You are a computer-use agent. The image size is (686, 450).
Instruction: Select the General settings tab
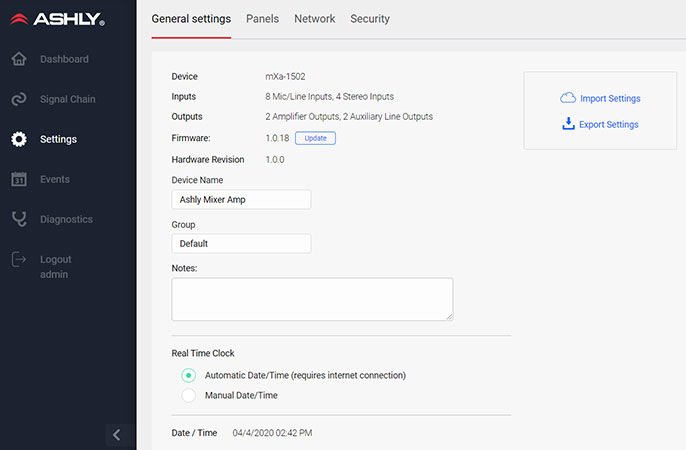click(191, 19)
